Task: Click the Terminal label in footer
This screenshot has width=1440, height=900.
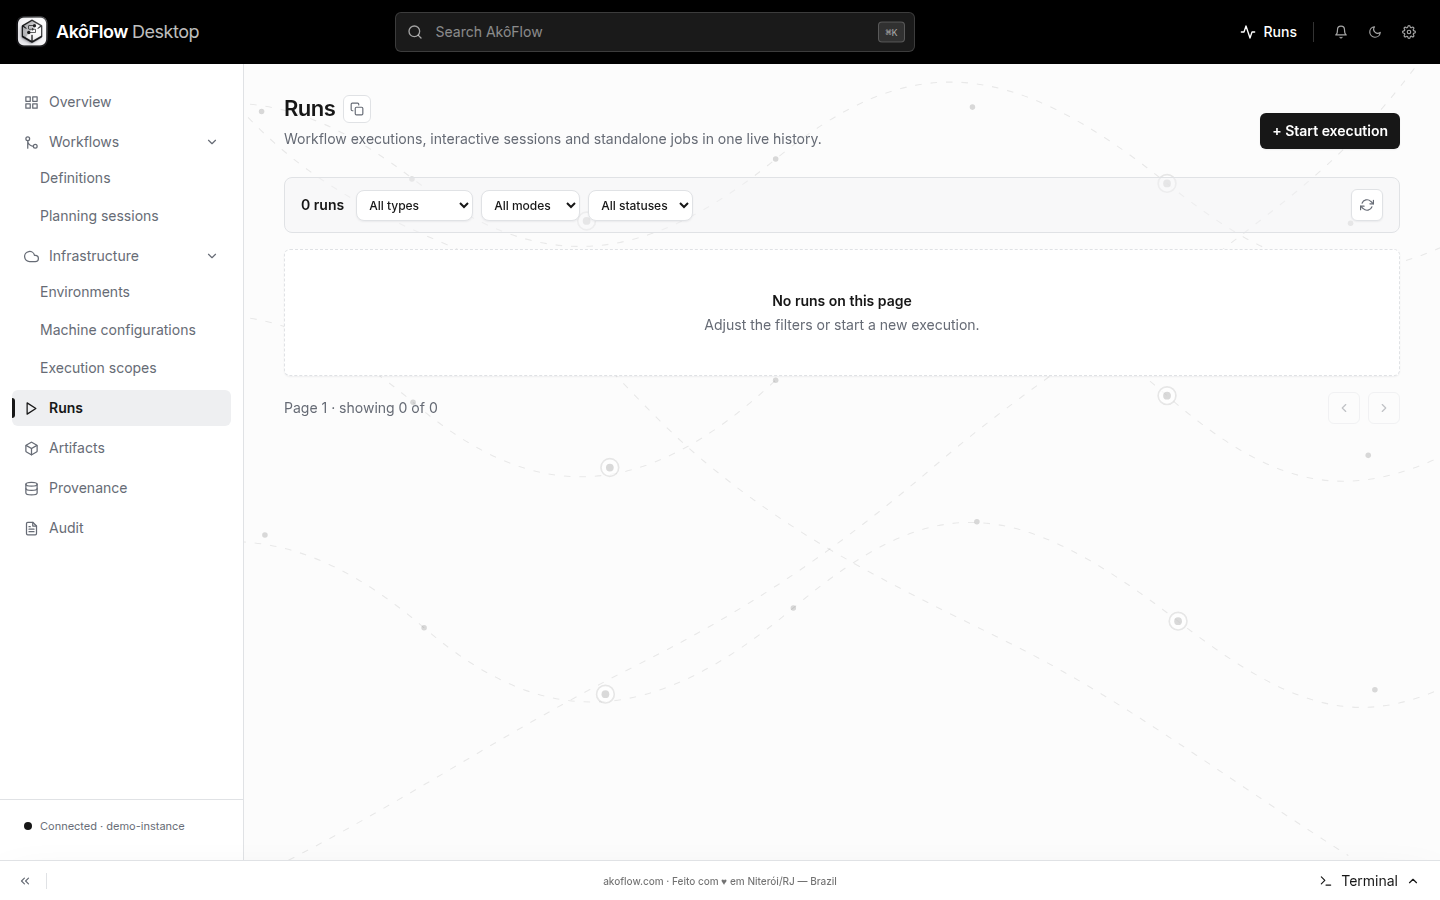Action: tap(1369, 881)
